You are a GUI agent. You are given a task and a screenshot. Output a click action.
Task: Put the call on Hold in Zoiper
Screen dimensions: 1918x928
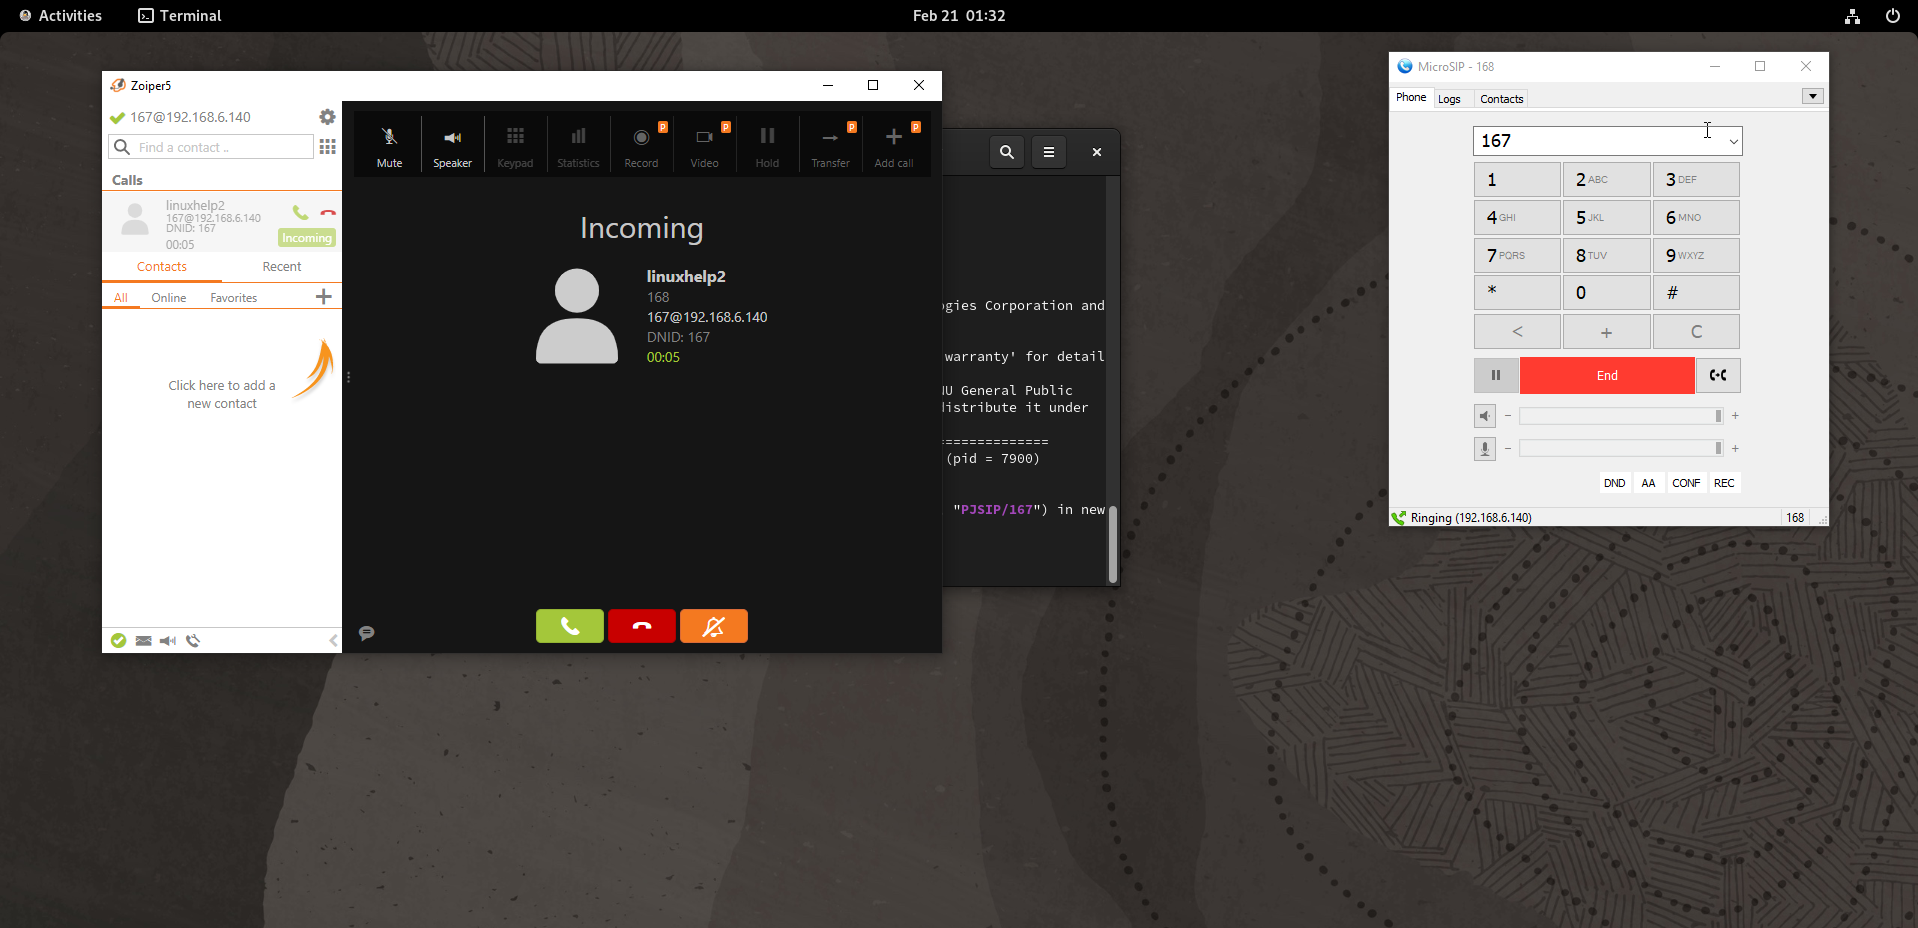767,145
